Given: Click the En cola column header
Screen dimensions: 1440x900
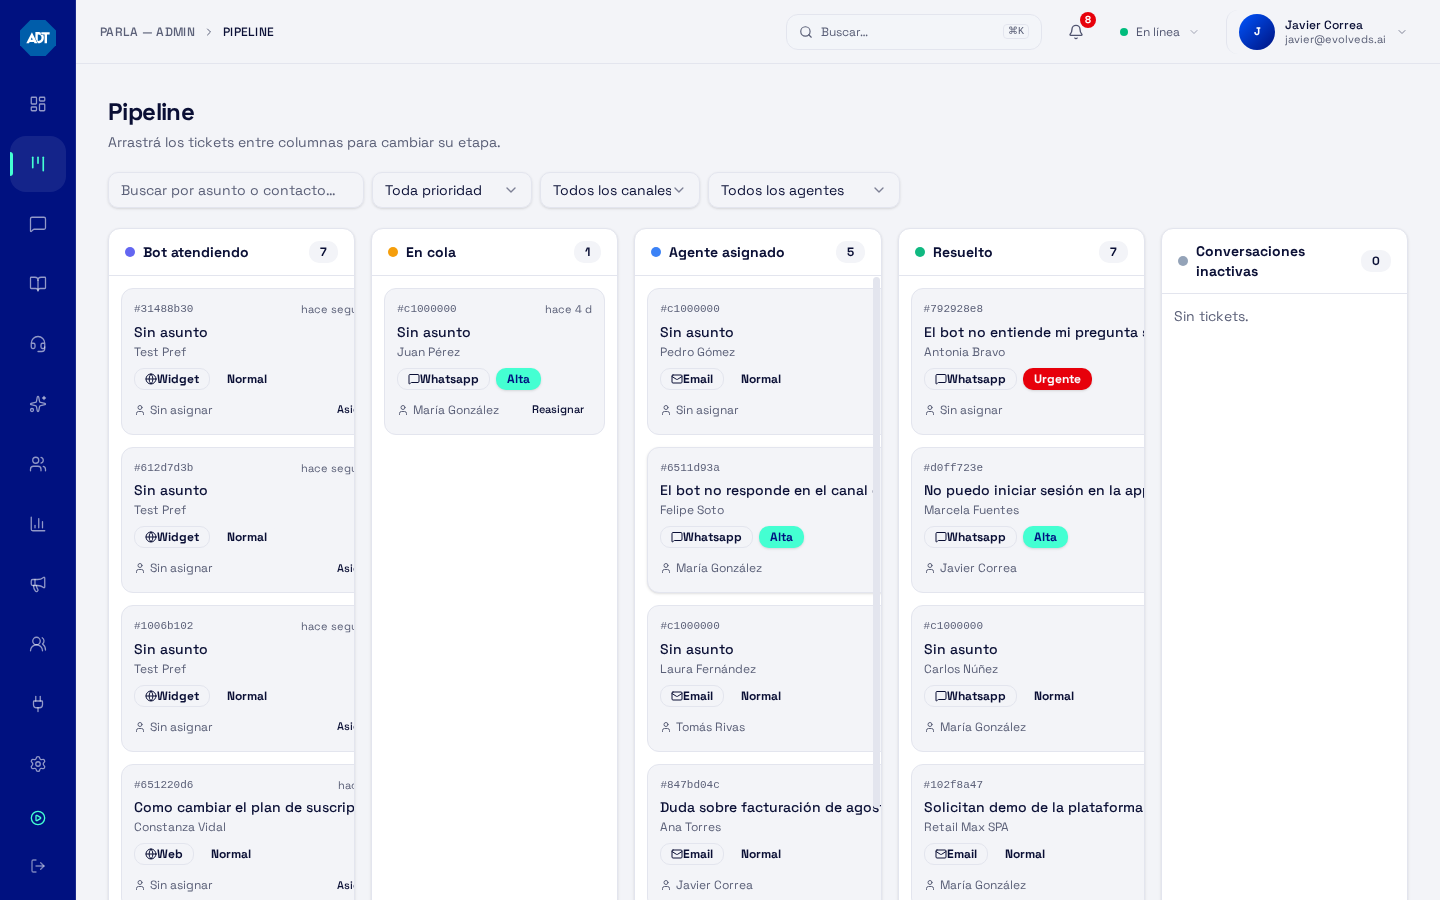Looking at the screenshot, I should click(x=494, y=252).
